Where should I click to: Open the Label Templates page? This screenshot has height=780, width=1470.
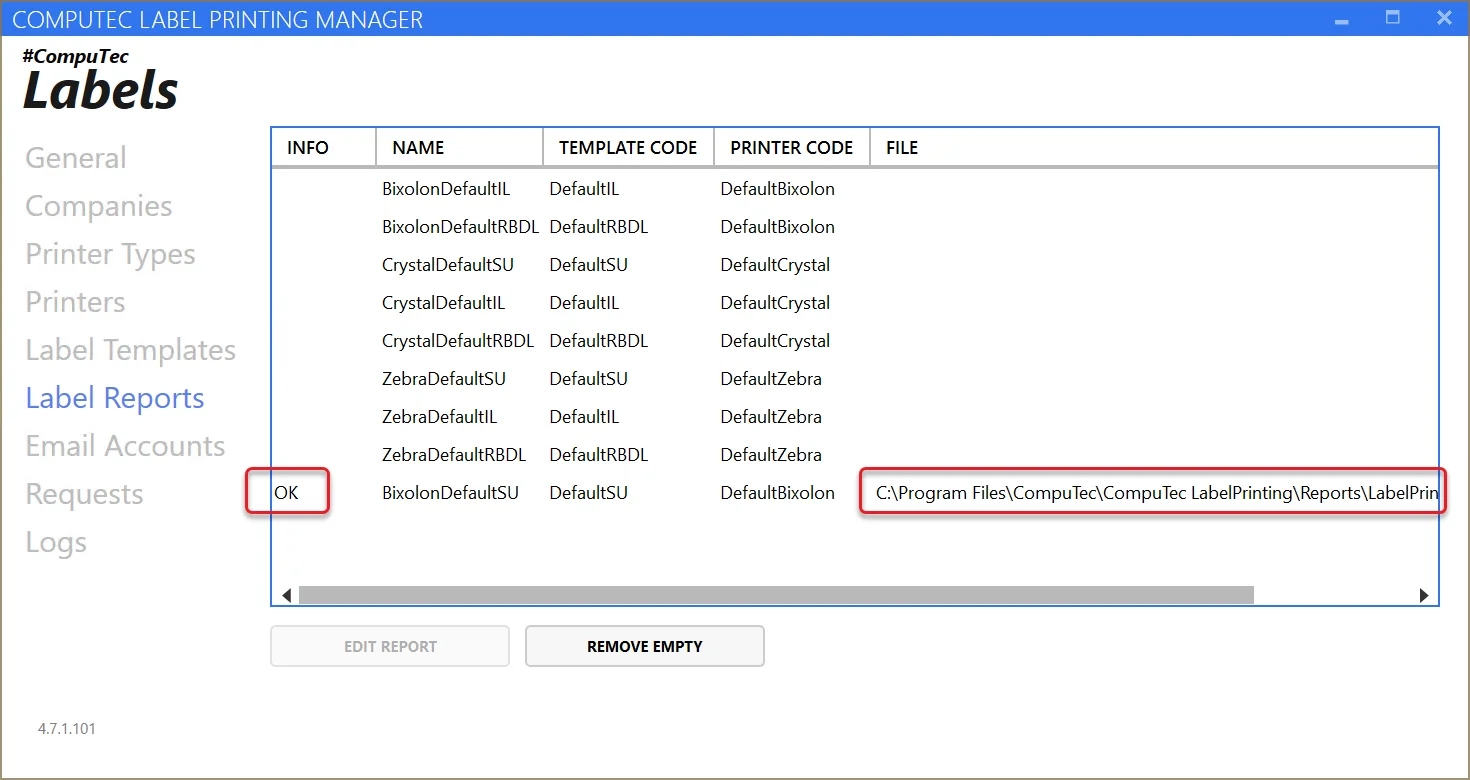(x=131, y=350)
